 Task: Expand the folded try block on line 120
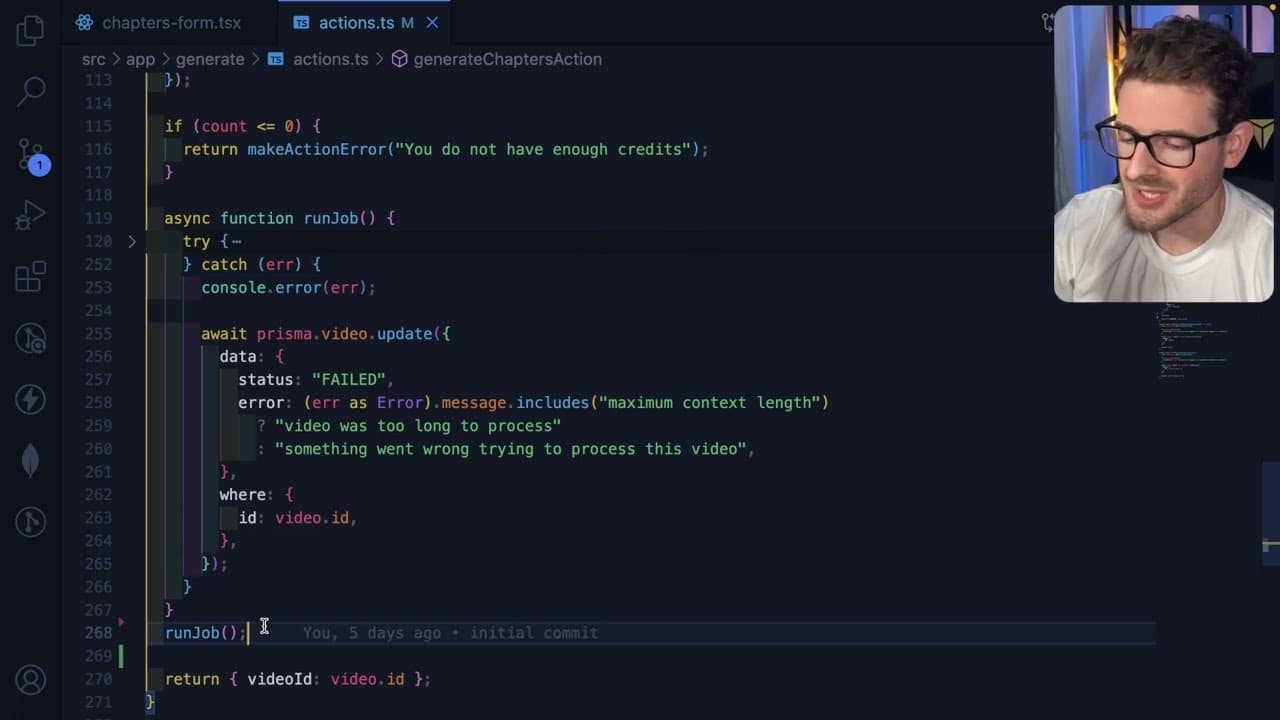132,241
